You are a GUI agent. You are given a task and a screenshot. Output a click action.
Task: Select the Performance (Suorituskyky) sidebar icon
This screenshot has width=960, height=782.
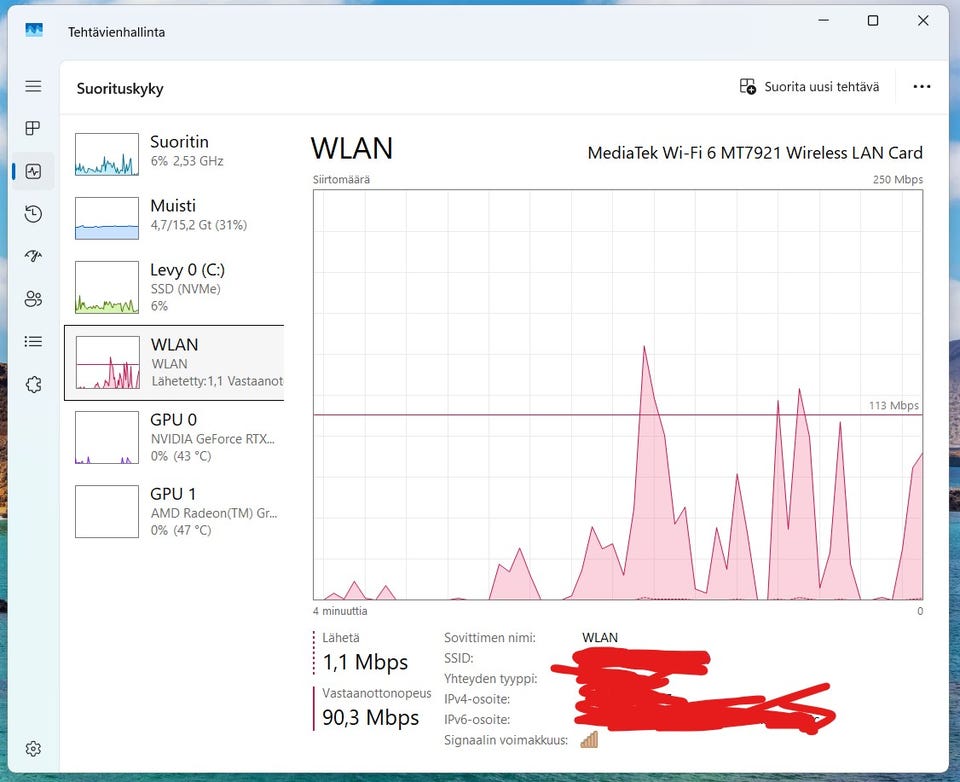[33, 171]
